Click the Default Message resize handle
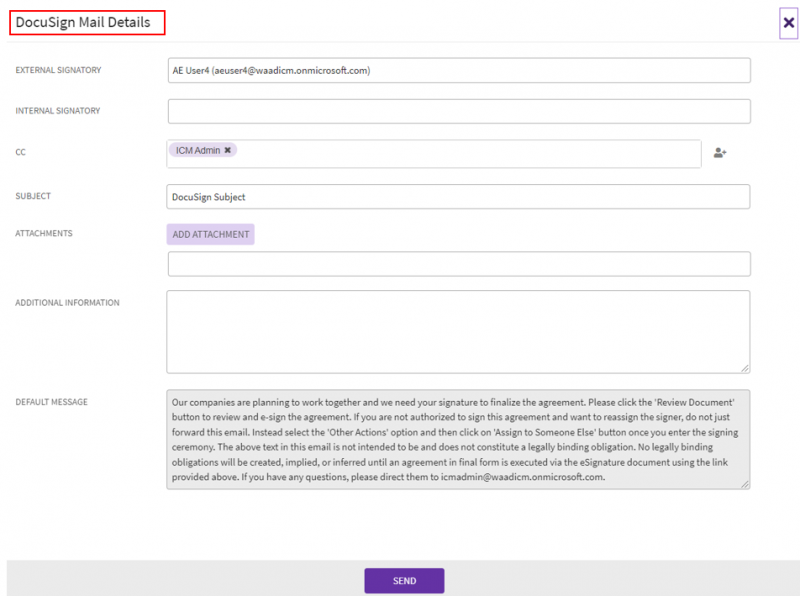The image size is (800, 596). click(x=745, y=484)
